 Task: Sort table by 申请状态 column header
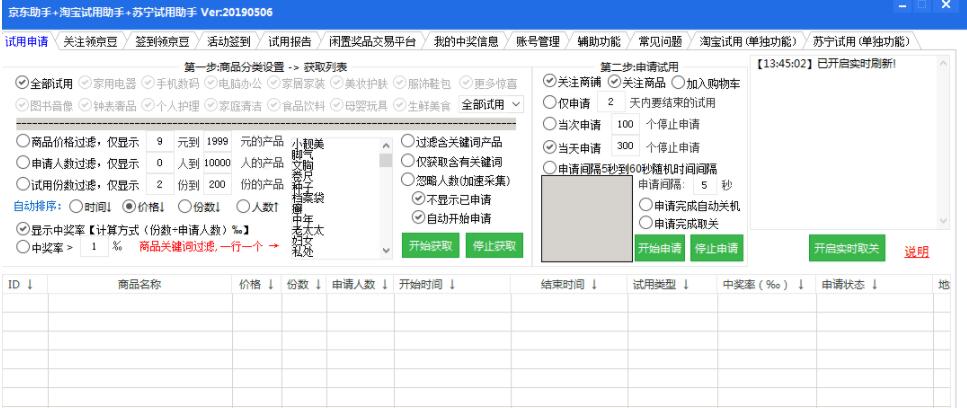pyautogui.click(x=874, y=284)
